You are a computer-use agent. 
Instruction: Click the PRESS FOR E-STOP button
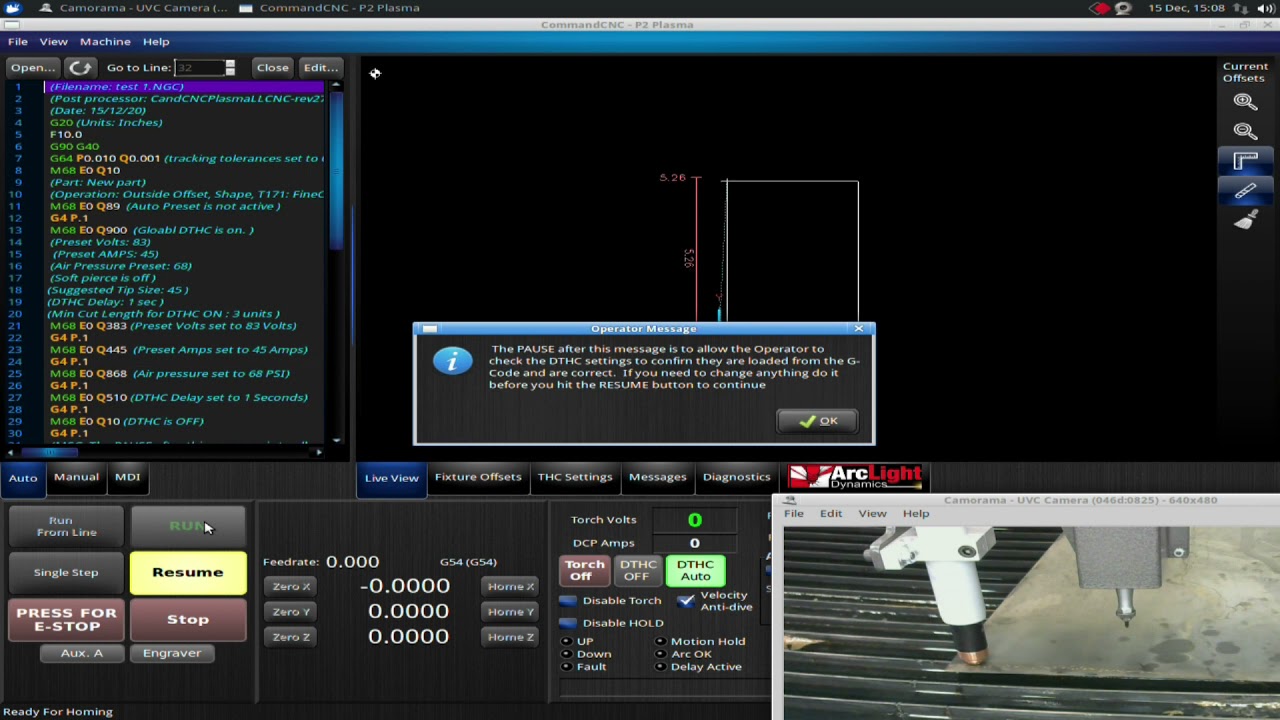point(66,620)
